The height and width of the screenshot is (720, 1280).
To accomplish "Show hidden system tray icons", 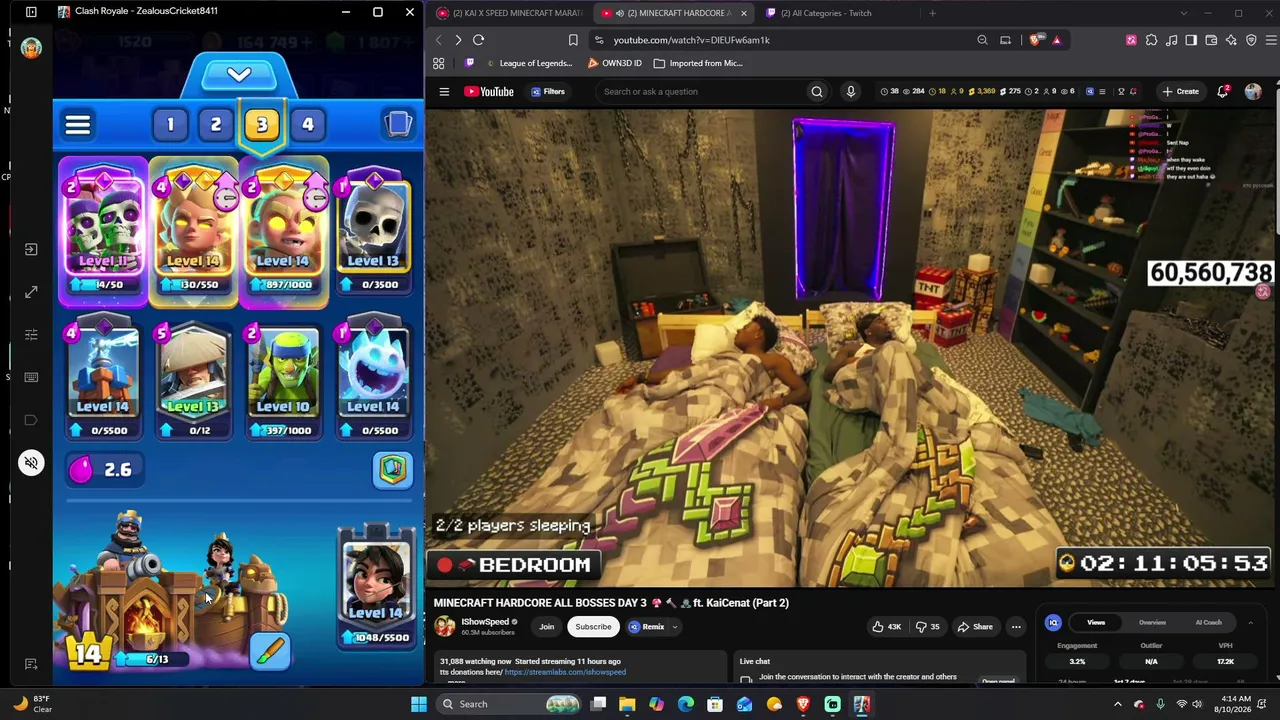I will pyautogui.click(x=1118, y=704).
